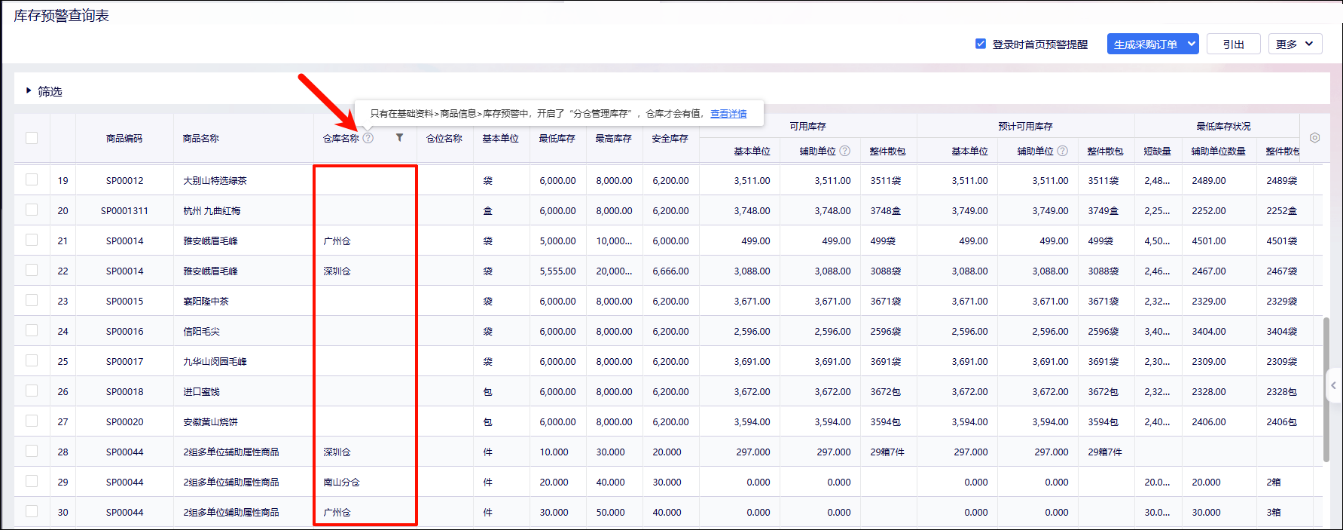This screenshot has width=1343, height=530.
Task: Click 南山分仓 cell in row 29
Action: 341,482
